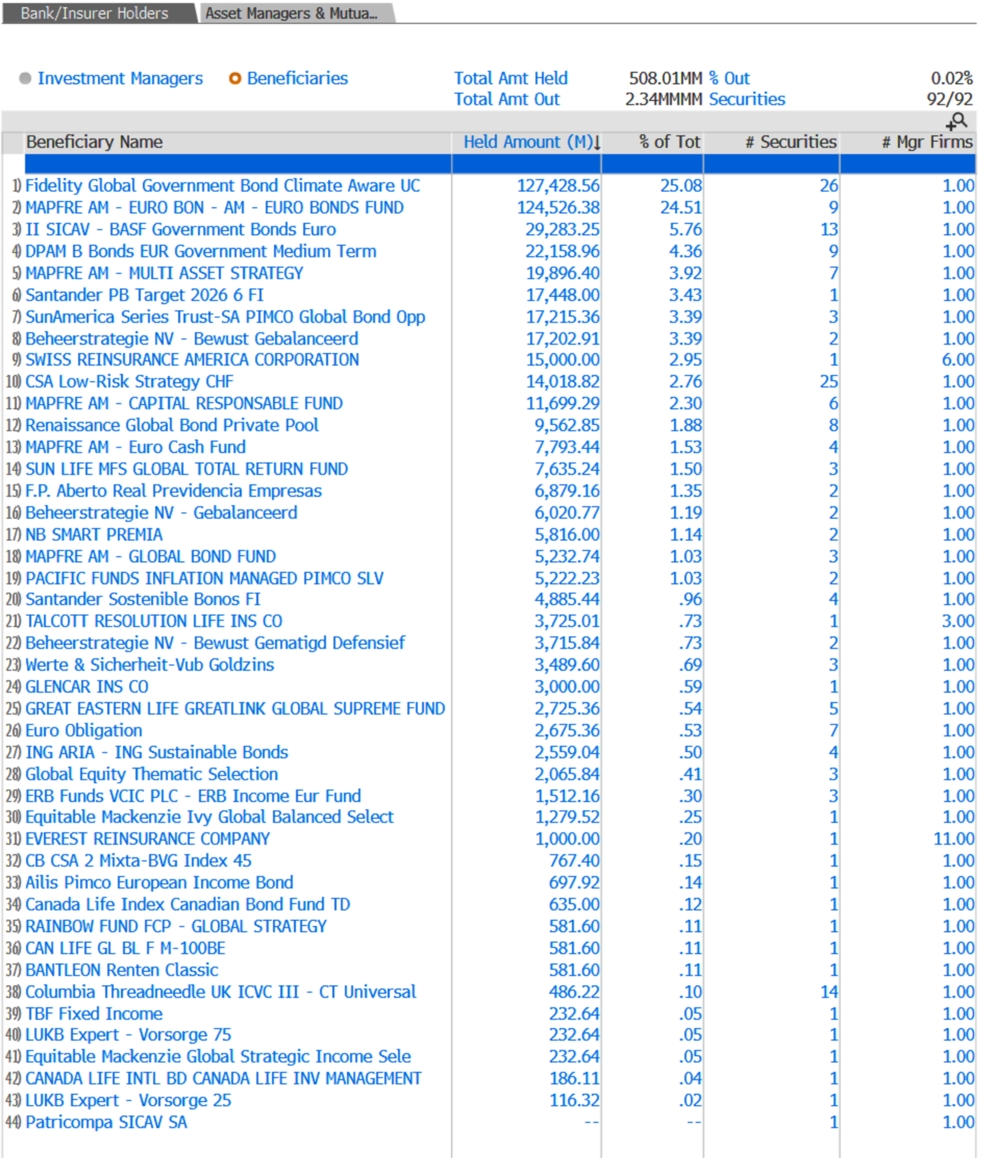Click the Total Amt Held label
This screenshot has width=1000, height=1158.
[510, 78]
